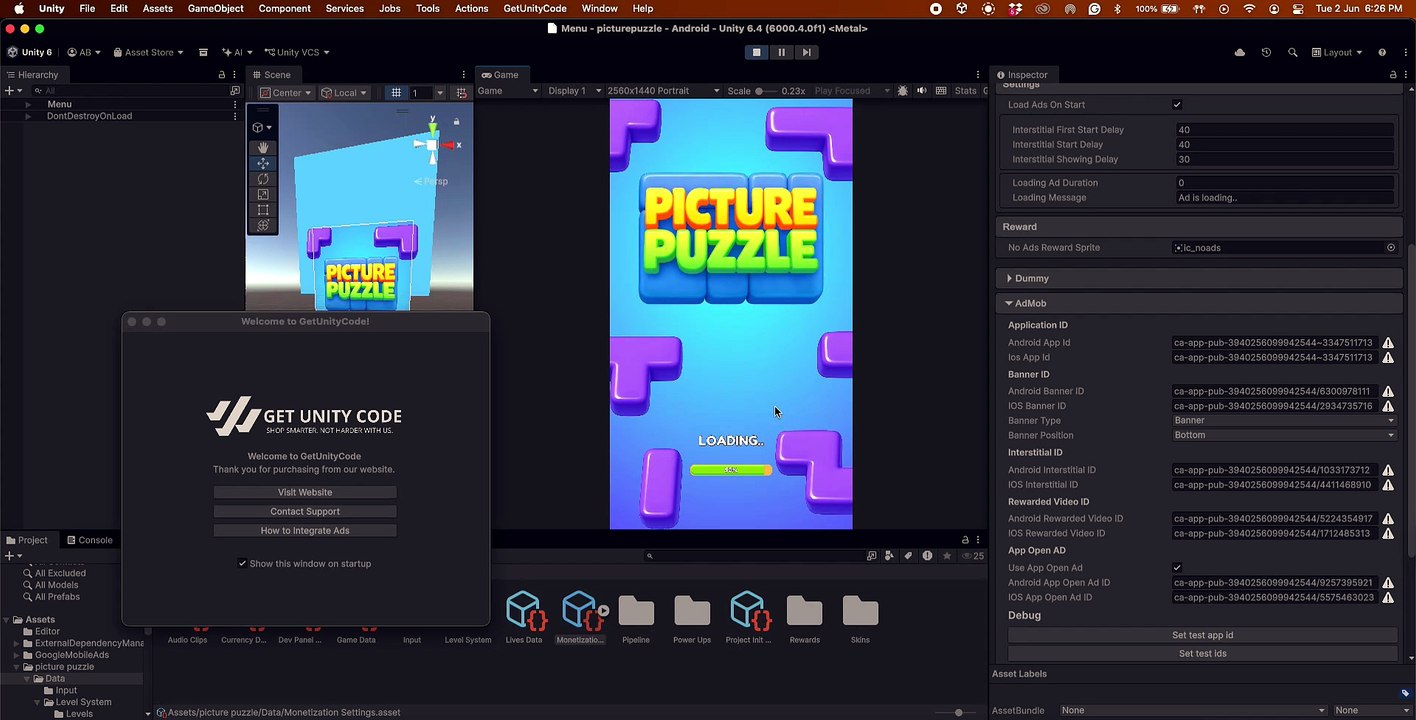Open the help question-mark icon in toolbar

click(x=1382, y=52)
